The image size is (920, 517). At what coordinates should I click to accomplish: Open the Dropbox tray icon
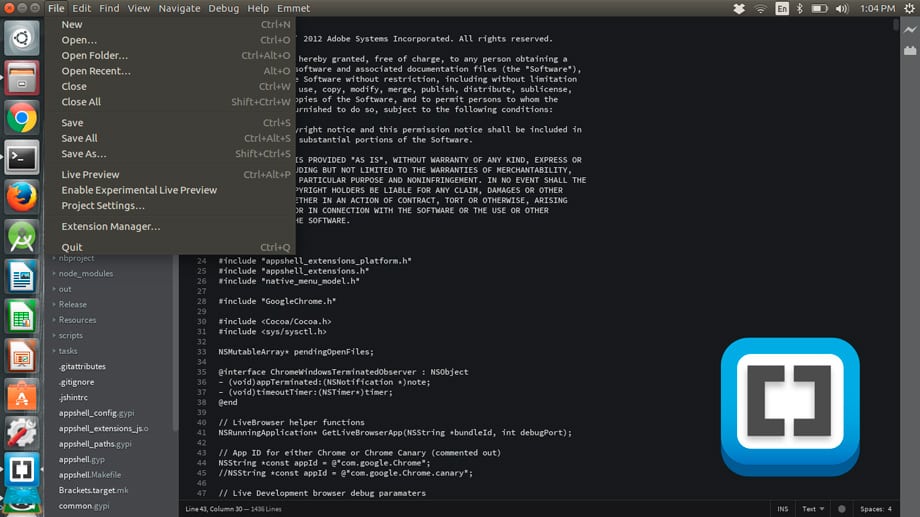[x=739, y=9]
